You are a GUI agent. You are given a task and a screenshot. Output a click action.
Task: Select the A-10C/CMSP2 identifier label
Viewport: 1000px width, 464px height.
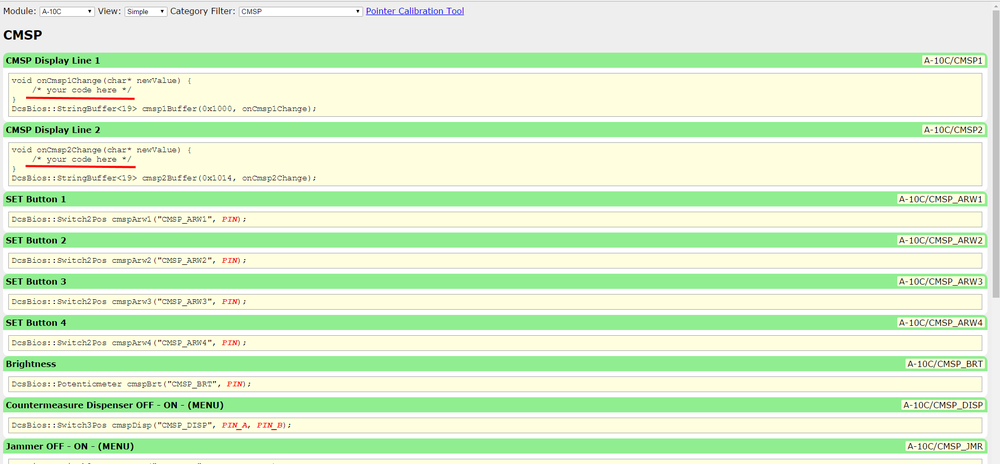tap(953, 129)
